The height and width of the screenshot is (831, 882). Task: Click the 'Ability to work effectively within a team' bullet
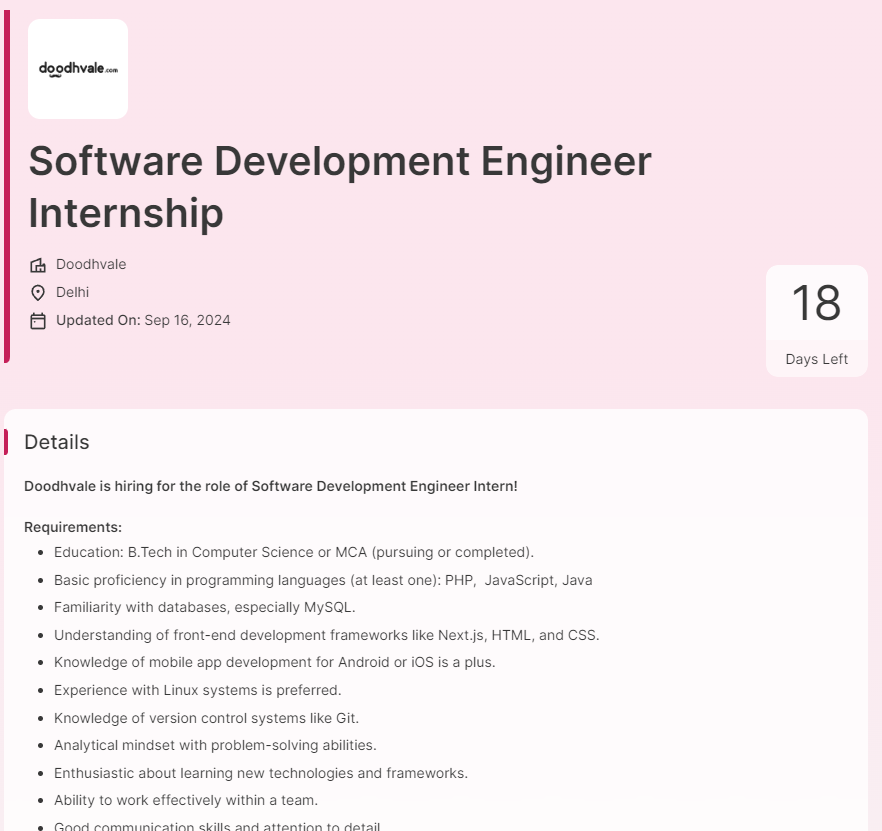click(x=186, y=801)
